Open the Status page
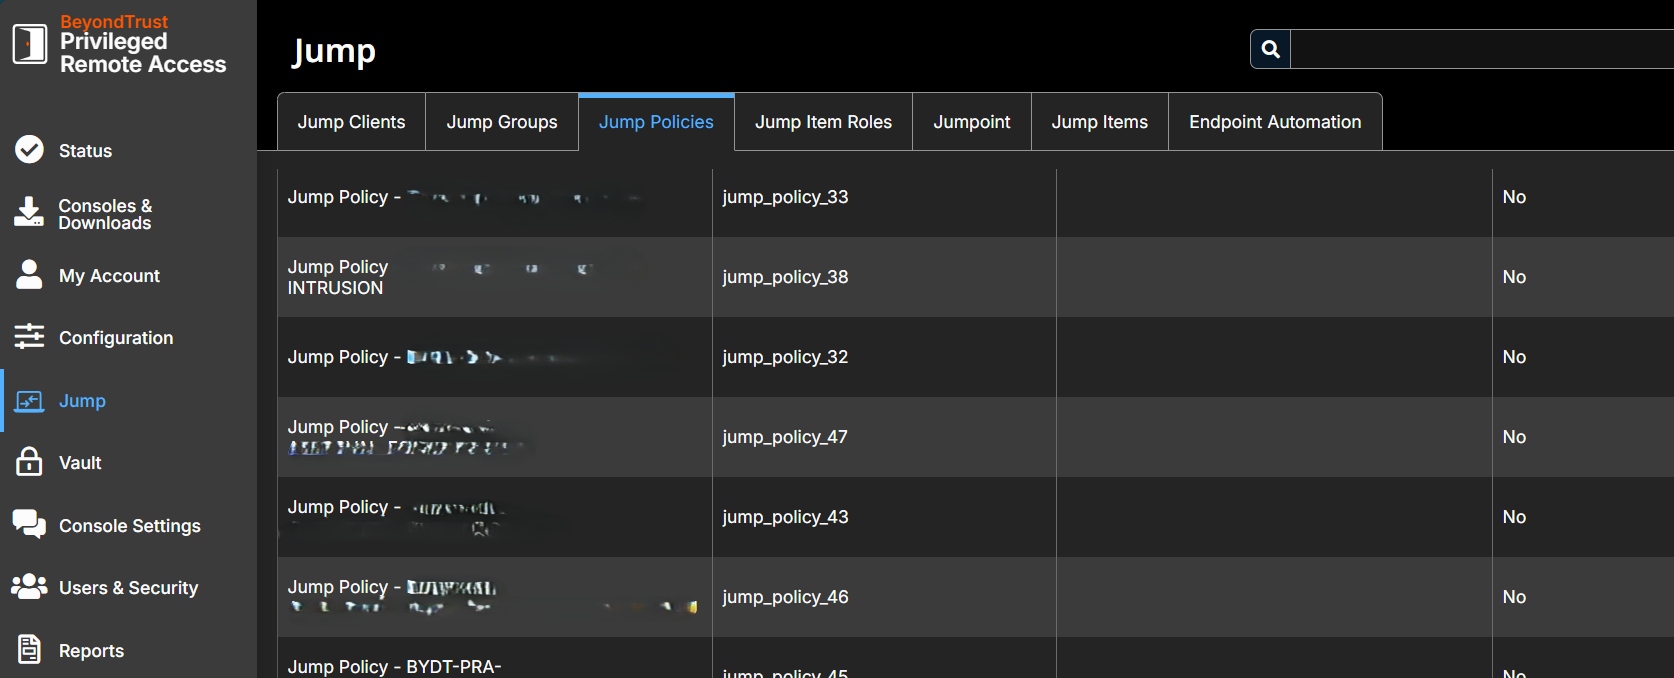This screenshot has width=1674, height=678. coord(85,151)
